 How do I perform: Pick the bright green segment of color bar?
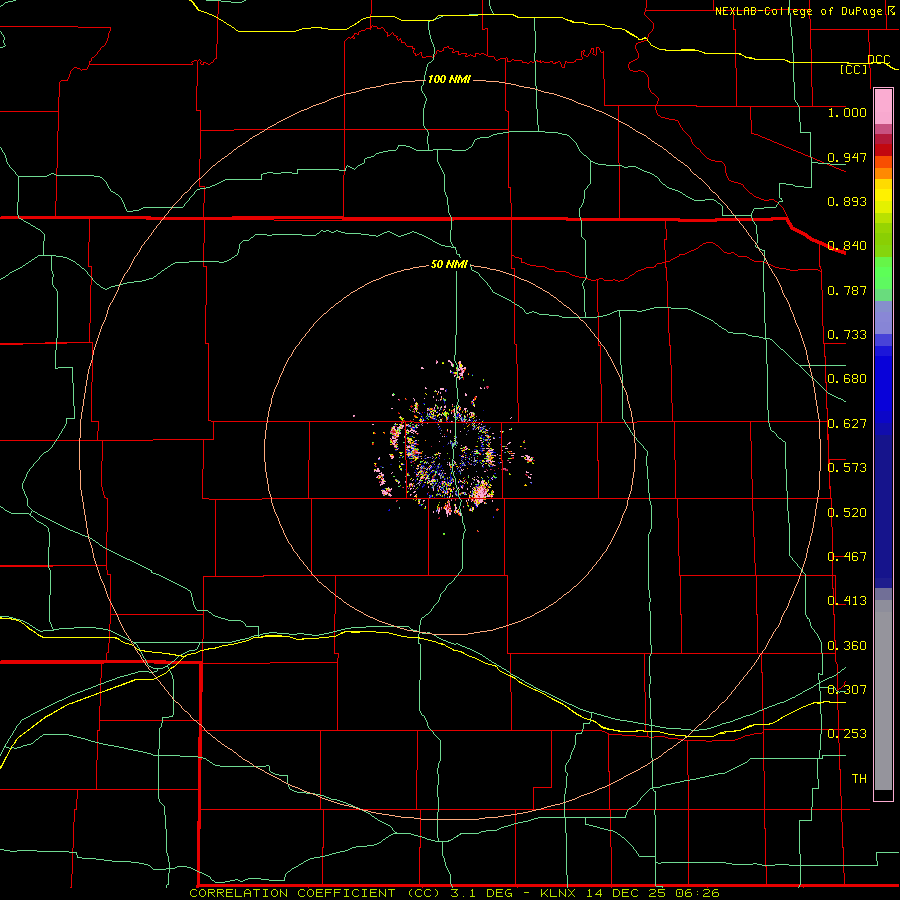[x=883, y=273]
